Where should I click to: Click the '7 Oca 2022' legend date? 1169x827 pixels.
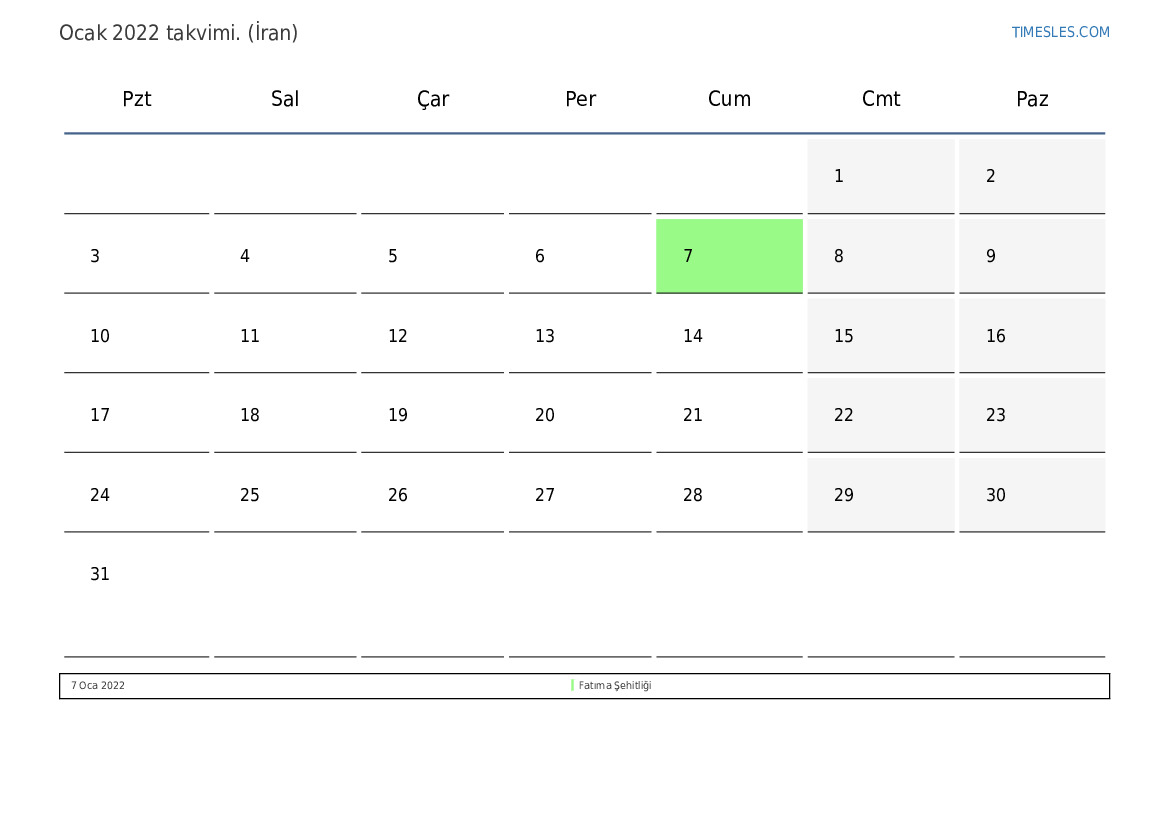pyautogui.click(x=98, y=686)
